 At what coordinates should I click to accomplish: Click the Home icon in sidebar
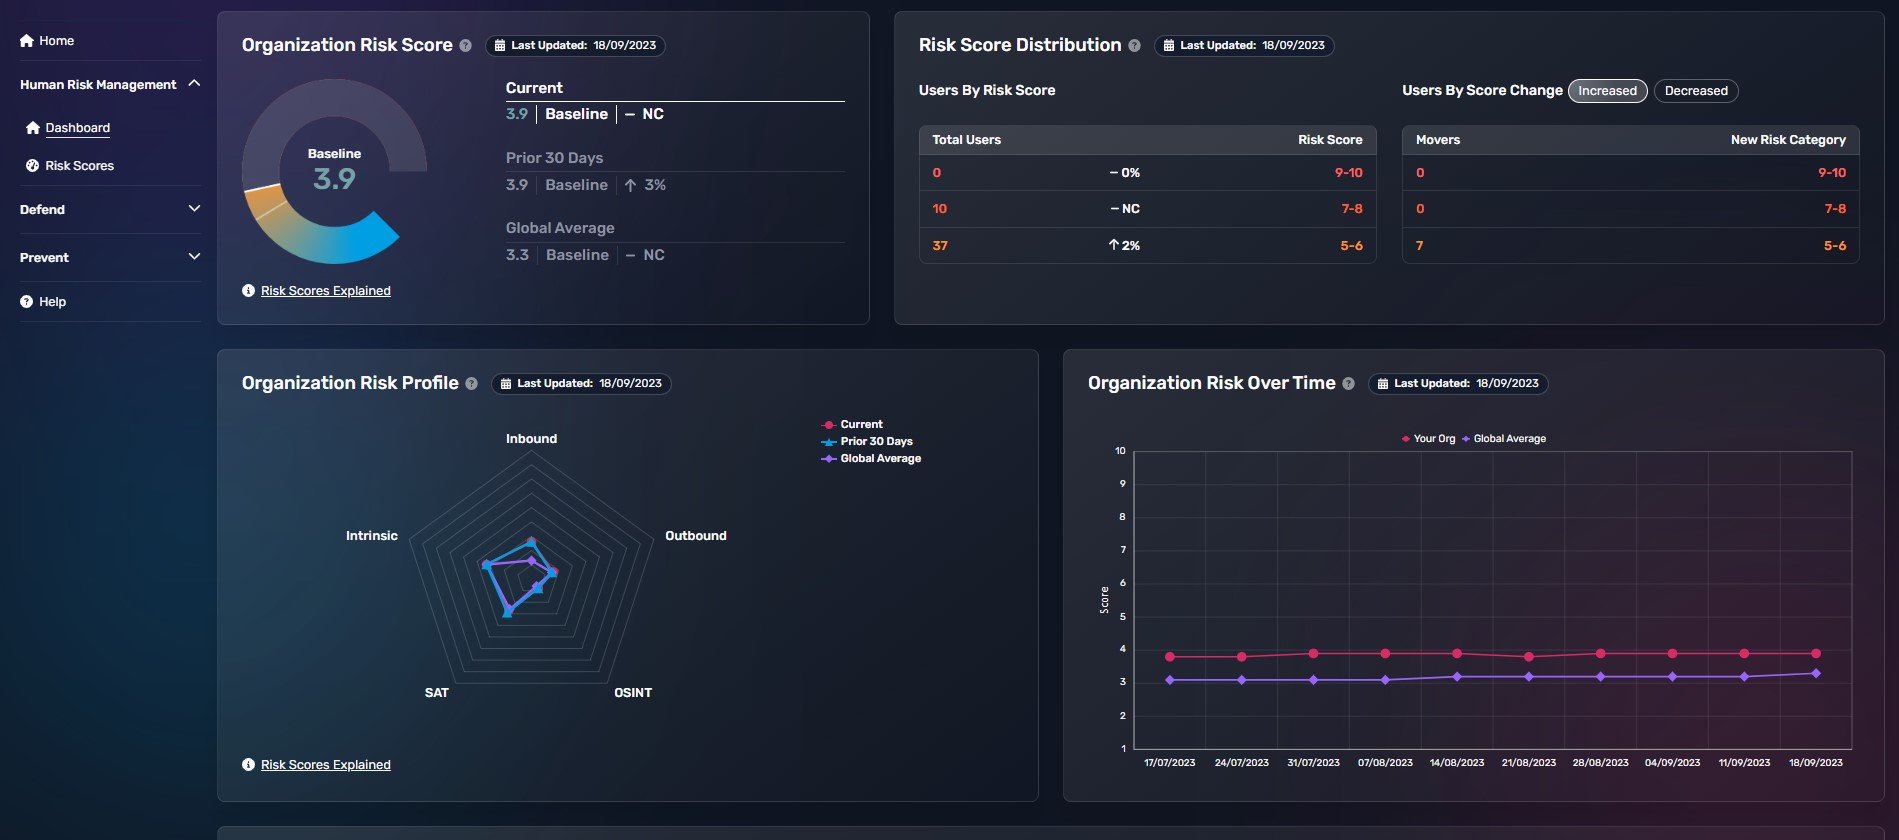click(x=27, y=41)
